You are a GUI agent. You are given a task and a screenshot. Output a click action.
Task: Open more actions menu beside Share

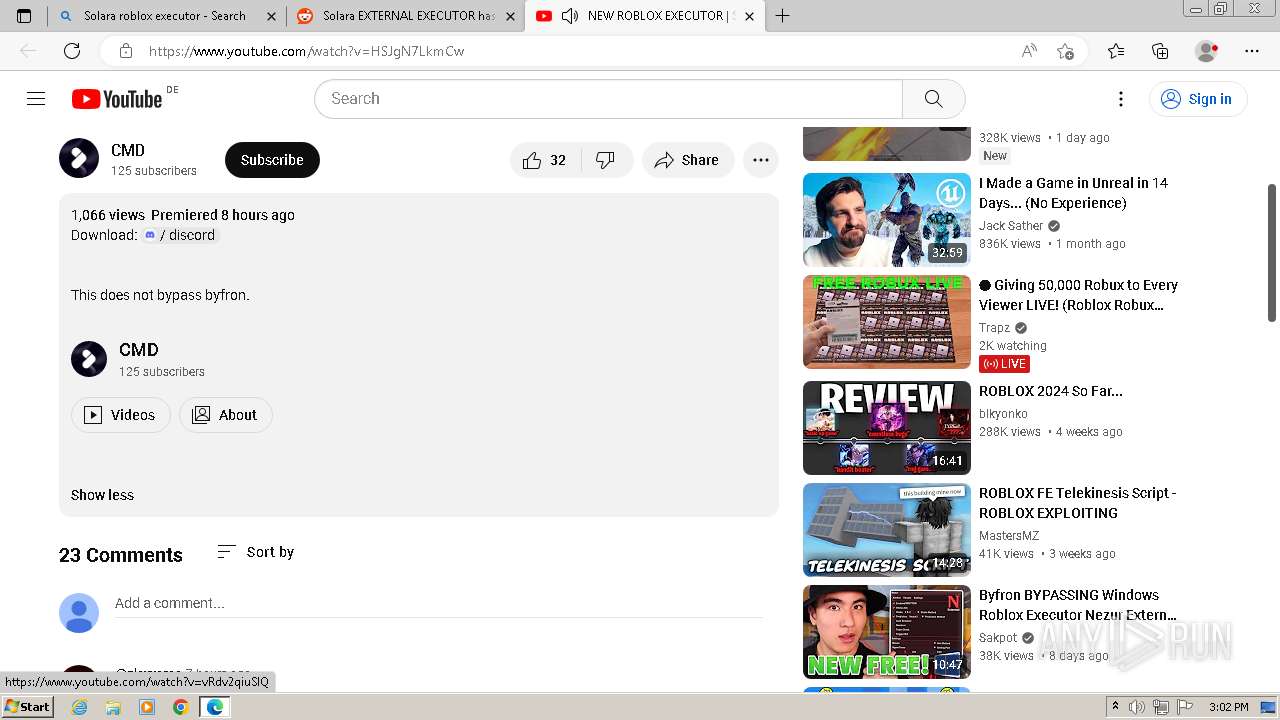click(761, 160)
